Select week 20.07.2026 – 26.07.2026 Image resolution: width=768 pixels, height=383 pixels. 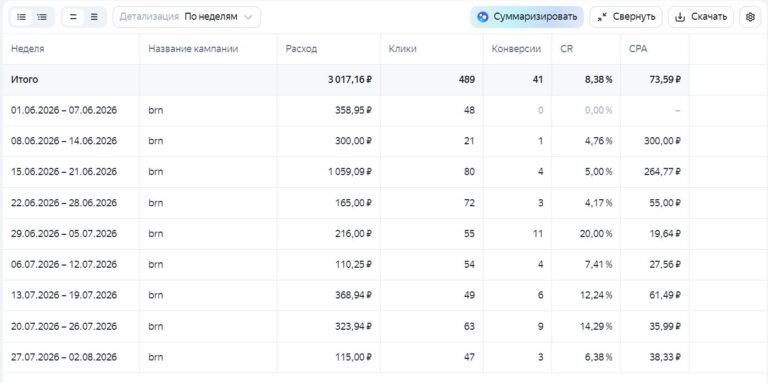tap(64, 326)
